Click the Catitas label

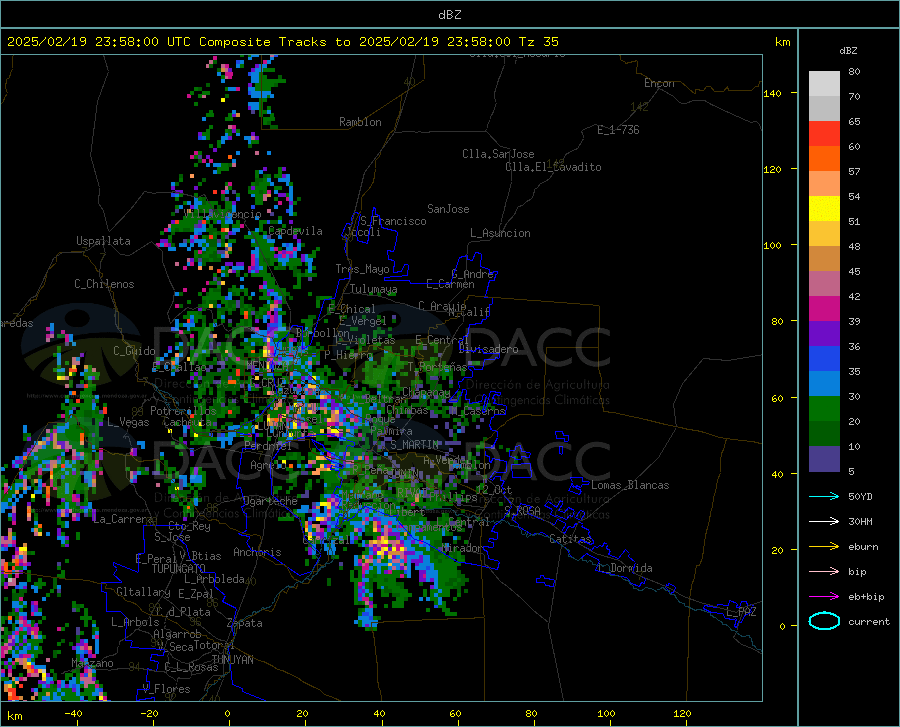pos(571,539)
